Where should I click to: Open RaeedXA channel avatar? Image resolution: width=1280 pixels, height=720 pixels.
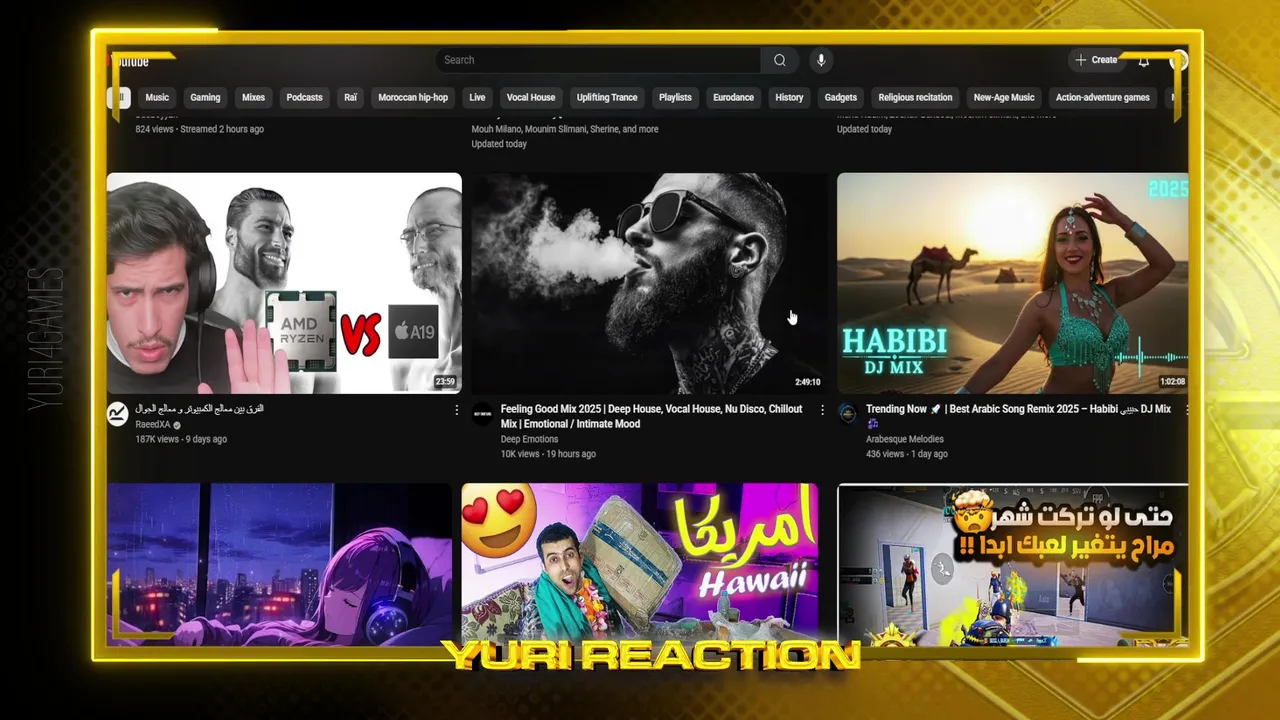[117, 414]
